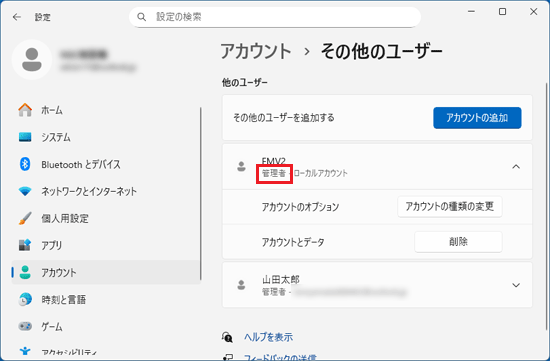Screen dimensions: 550x361
Task: Click アカウントの追加 button
Action: (x=477, y=118)
